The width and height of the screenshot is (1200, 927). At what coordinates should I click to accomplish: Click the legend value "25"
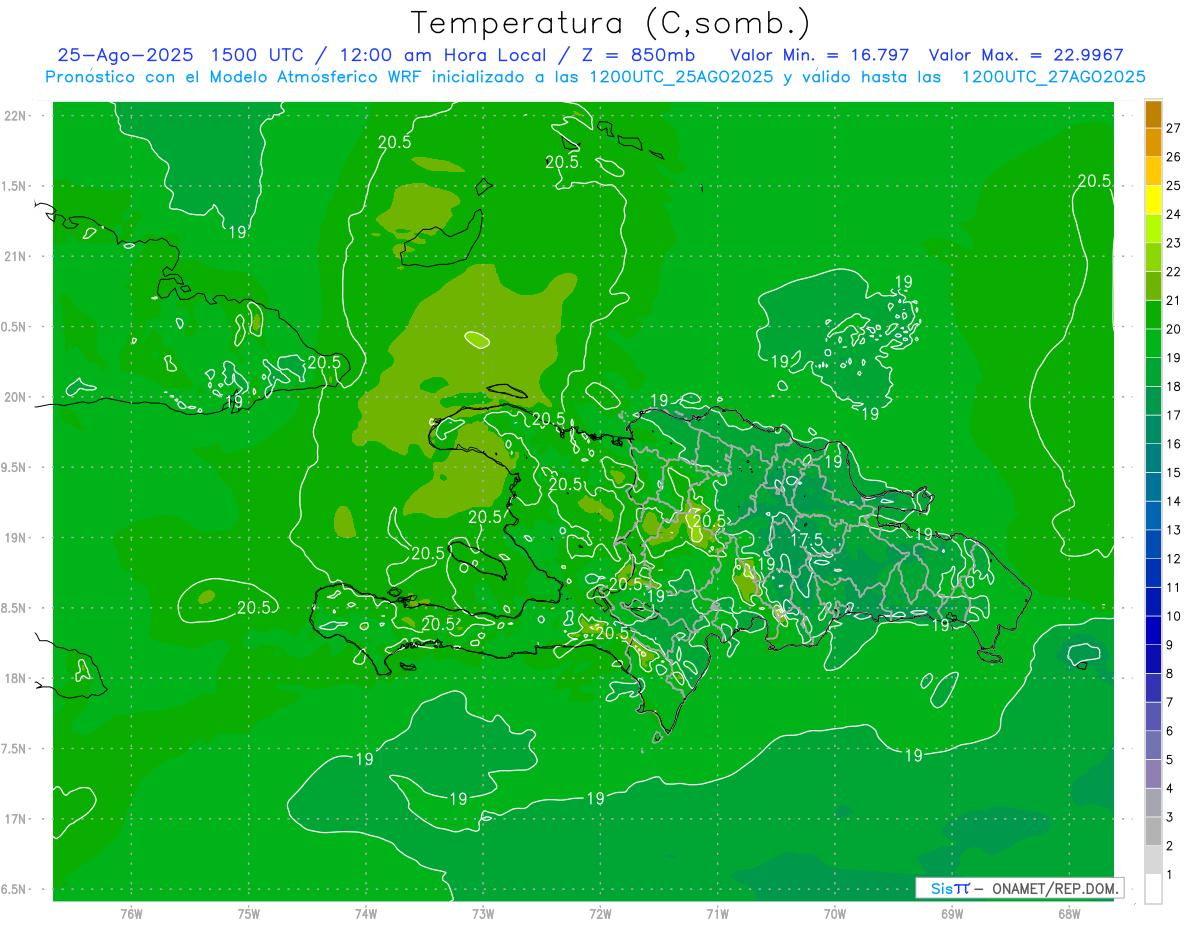click(x=1173, y=185)
